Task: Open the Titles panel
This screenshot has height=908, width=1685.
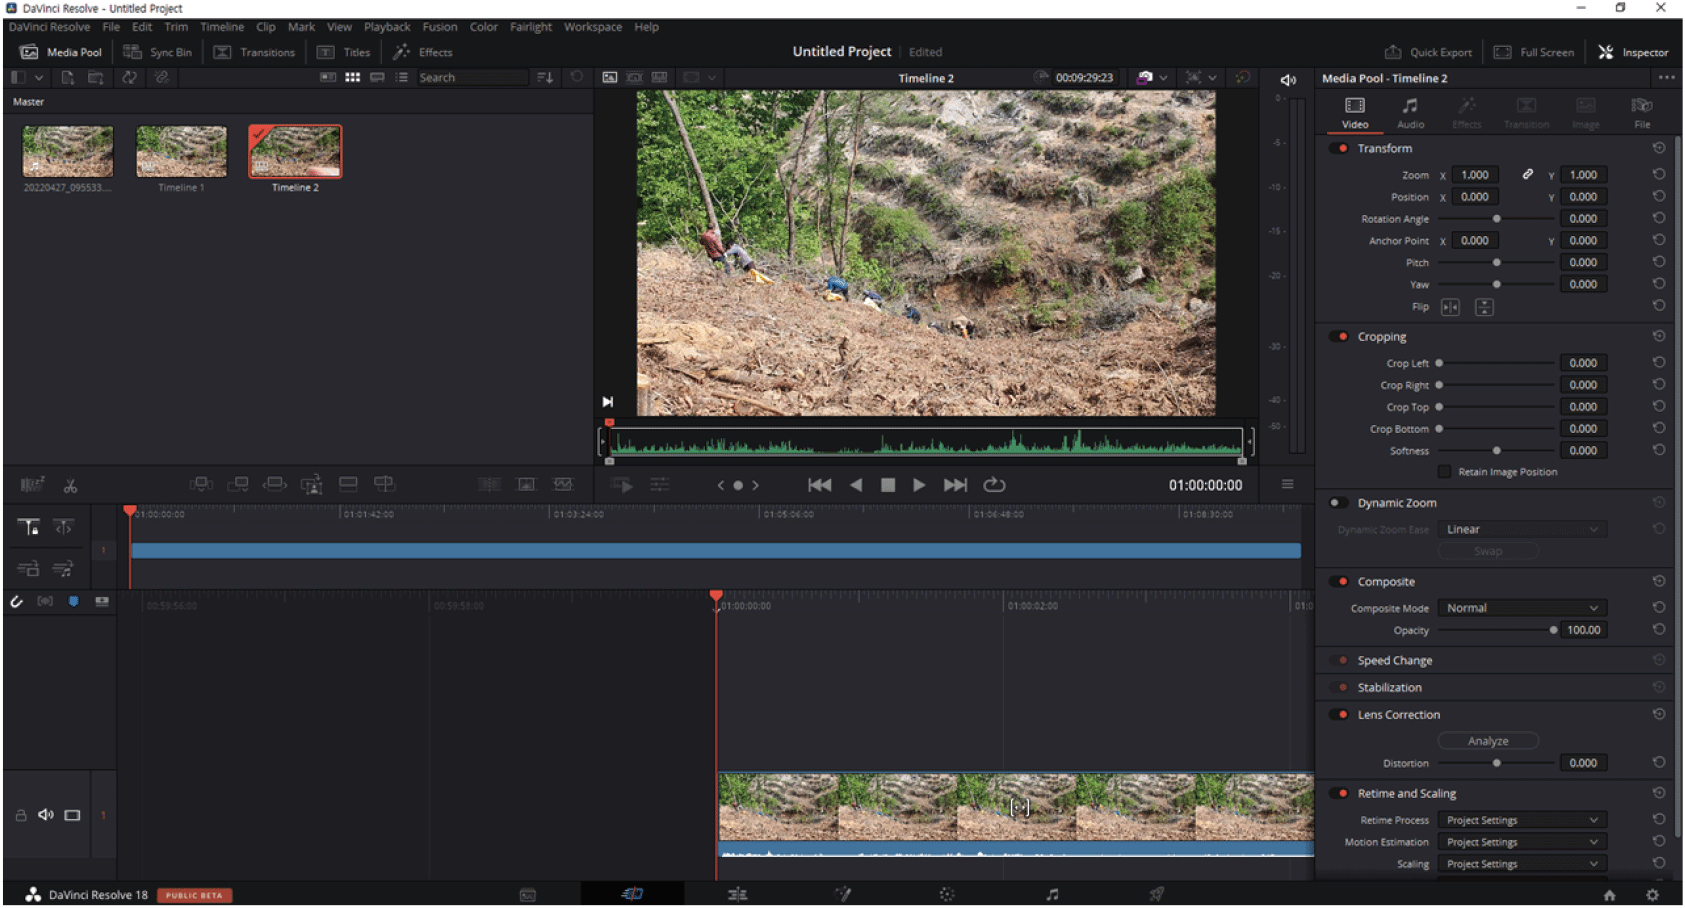Action: click(344, 52)
